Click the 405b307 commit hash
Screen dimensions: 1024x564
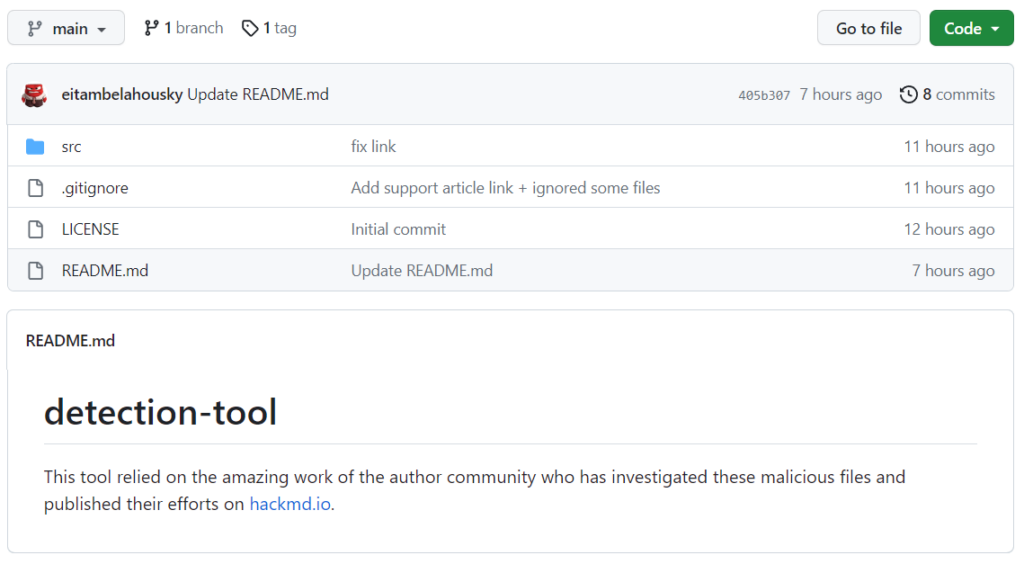[x=764, y=95]
